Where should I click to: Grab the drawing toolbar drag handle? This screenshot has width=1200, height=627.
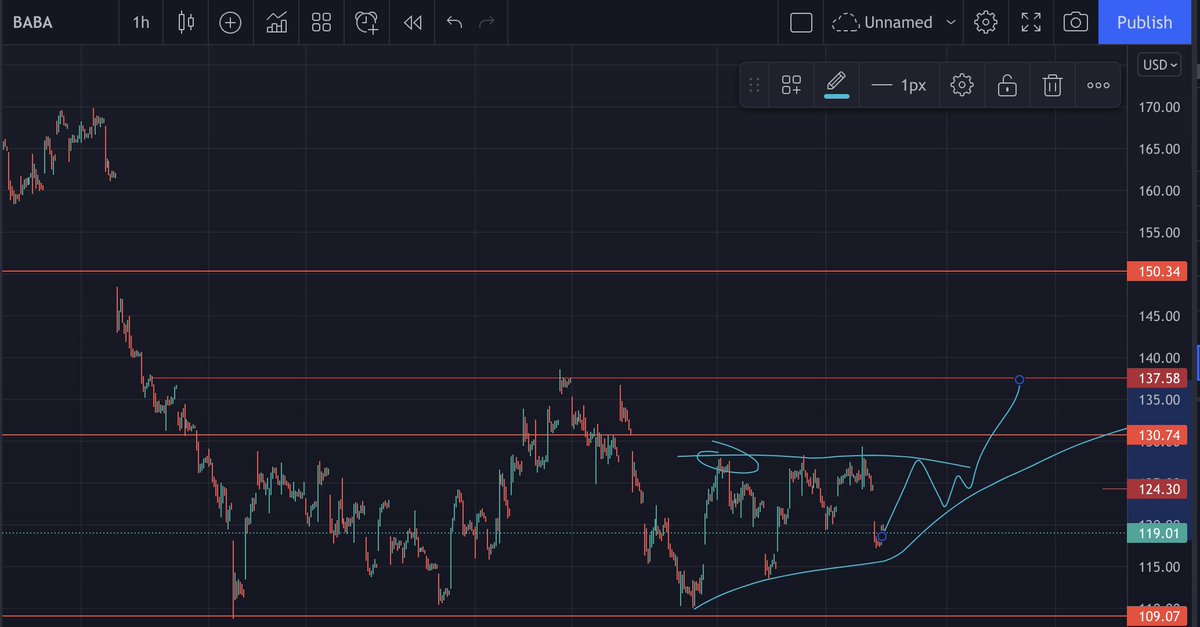point(754,85)
